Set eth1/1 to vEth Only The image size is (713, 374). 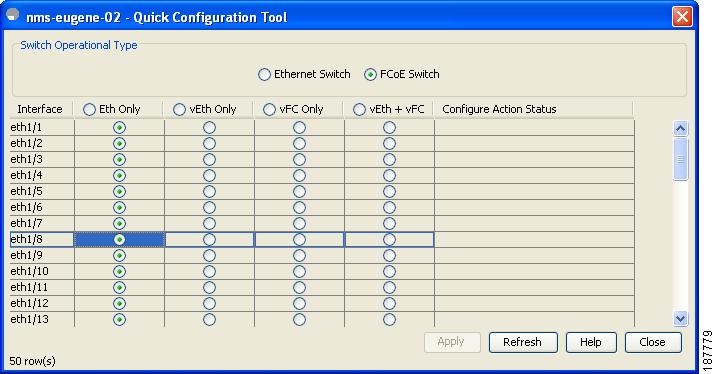click(209, 127)
